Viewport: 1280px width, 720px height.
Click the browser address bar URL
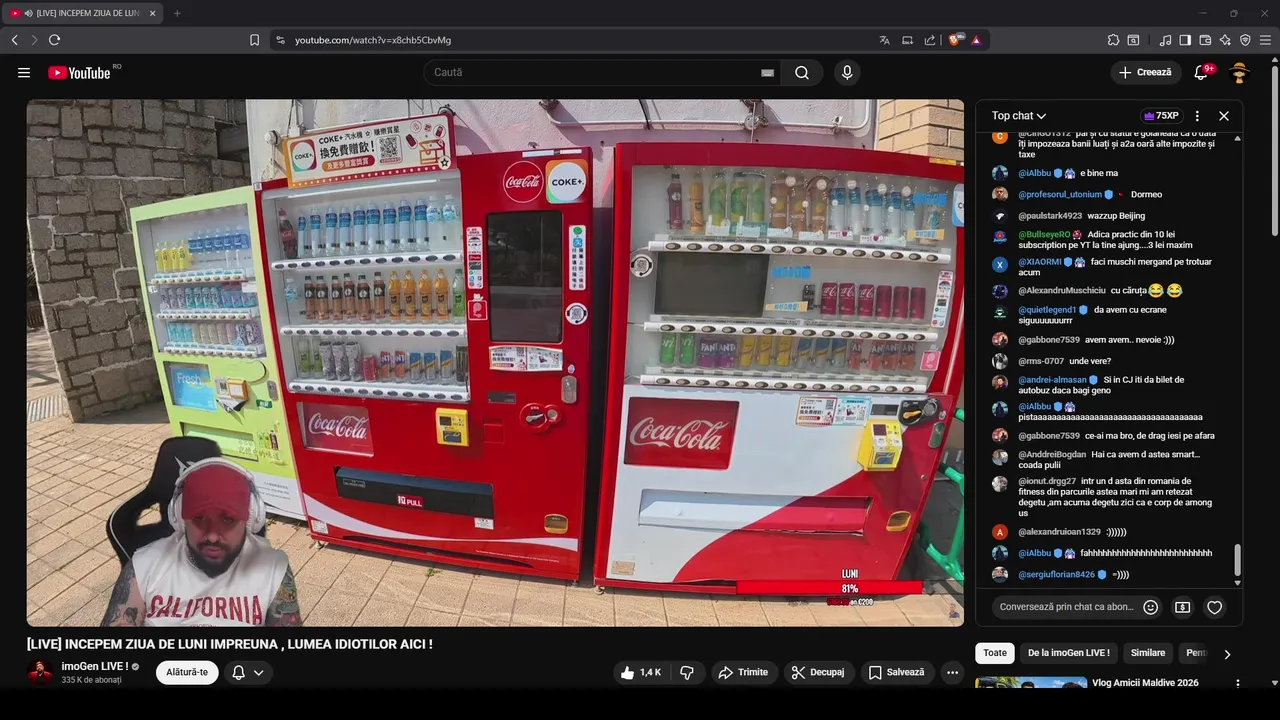coord(373,40)
